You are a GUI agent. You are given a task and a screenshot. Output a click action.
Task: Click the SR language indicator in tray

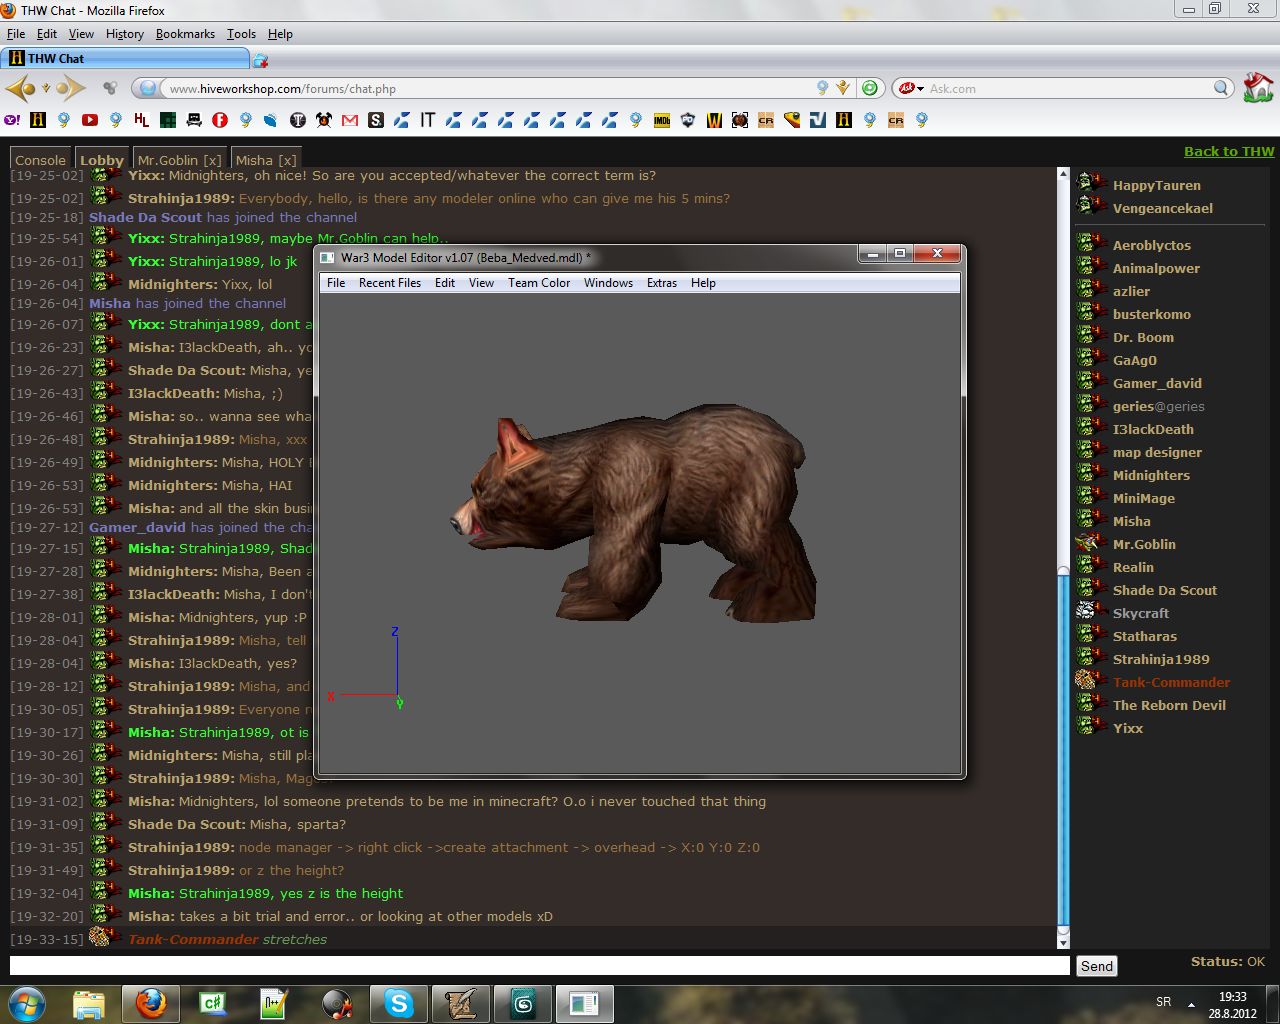point(1163,1002)
